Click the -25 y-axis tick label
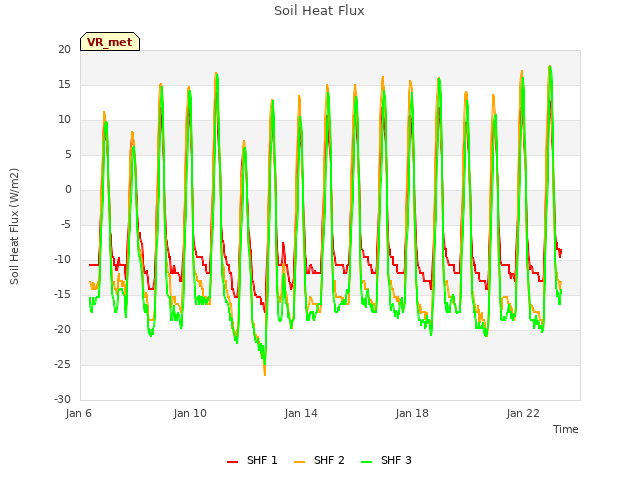The width and height of the screenshot is (640, 480). point(62,364)
